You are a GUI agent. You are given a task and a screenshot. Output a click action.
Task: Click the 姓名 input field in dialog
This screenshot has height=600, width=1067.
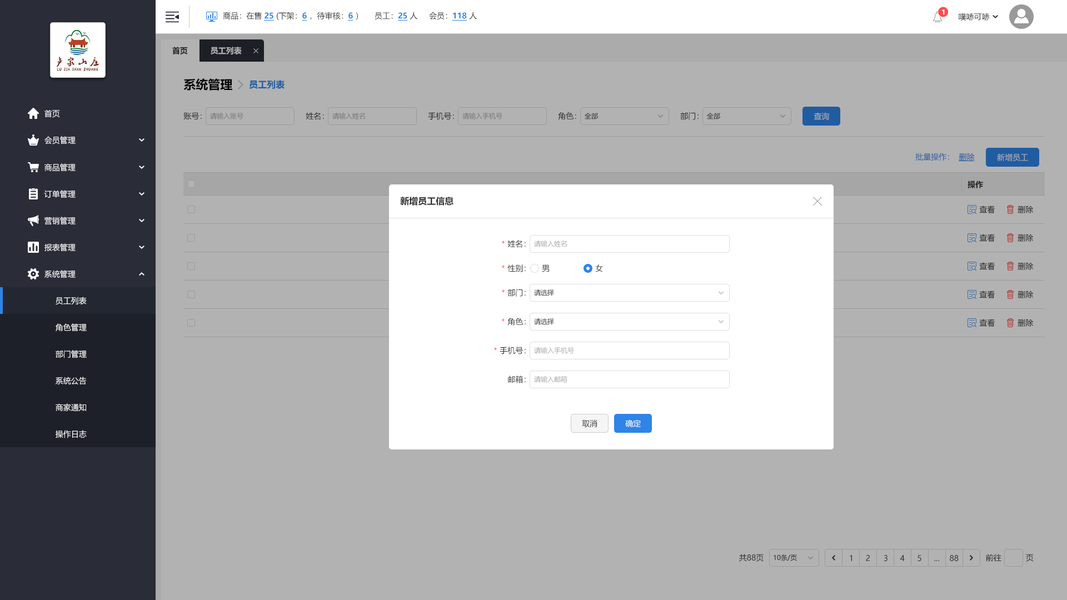(629, 244)
